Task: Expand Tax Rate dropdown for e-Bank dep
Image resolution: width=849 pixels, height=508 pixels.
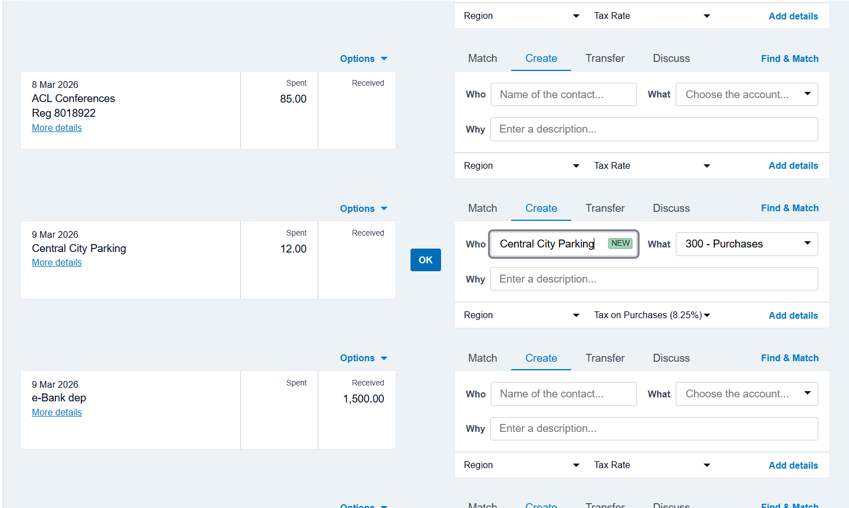Action: pos(652,465)
